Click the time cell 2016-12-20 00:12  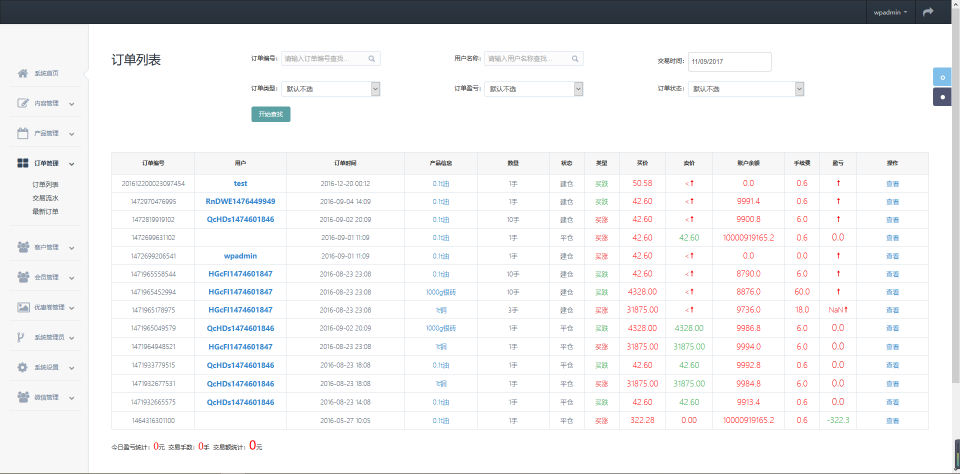tap(345, 184)
